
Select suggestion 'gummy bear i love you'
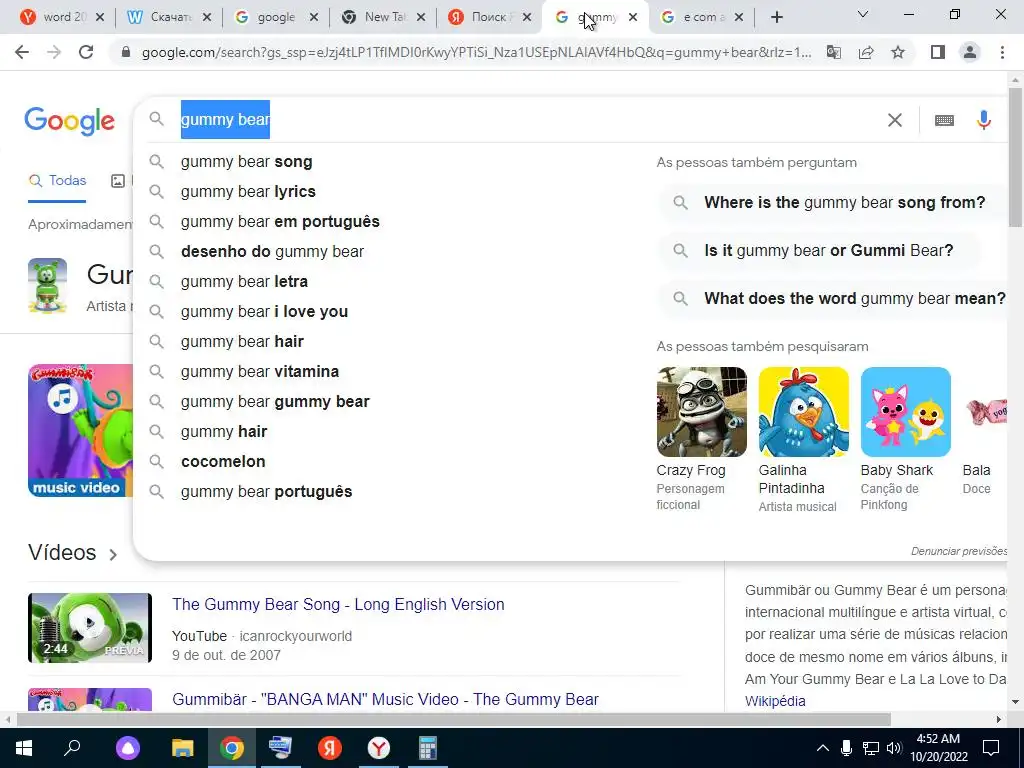tap(264, 312)
